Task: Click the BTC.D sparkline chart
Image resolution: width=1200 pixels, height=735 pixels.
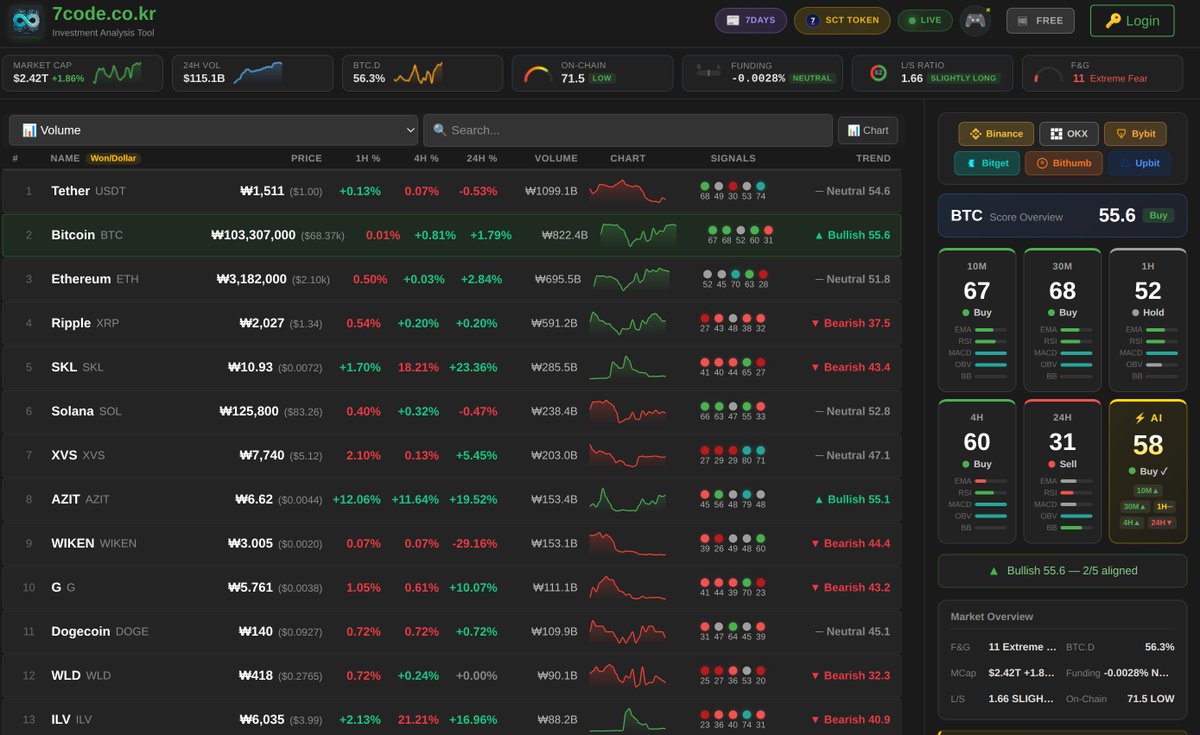Action: tap(418, 73)
